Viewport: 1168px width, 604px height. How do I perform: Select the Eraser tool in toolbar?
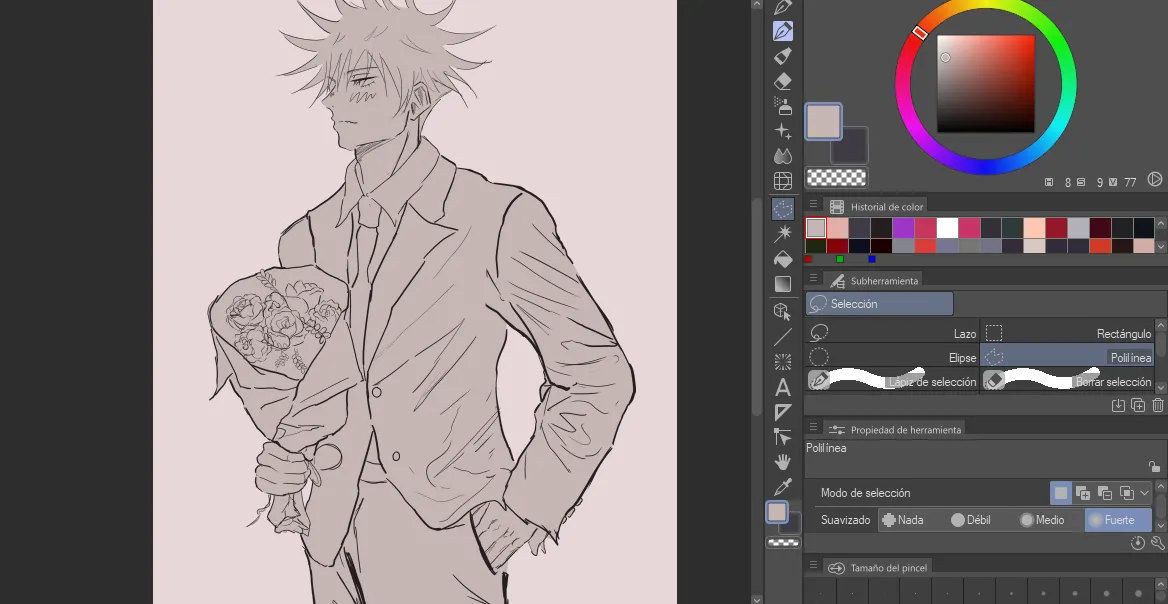[783, 81]
